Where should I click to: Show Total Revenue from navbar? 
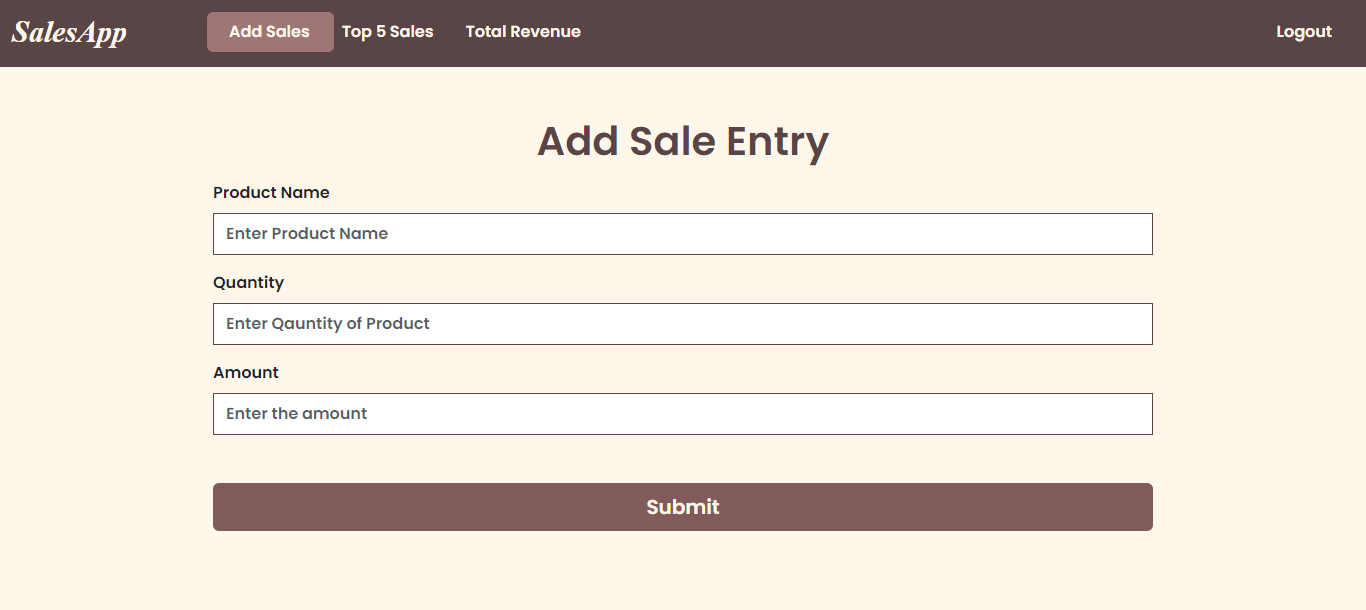coord(523,32)
